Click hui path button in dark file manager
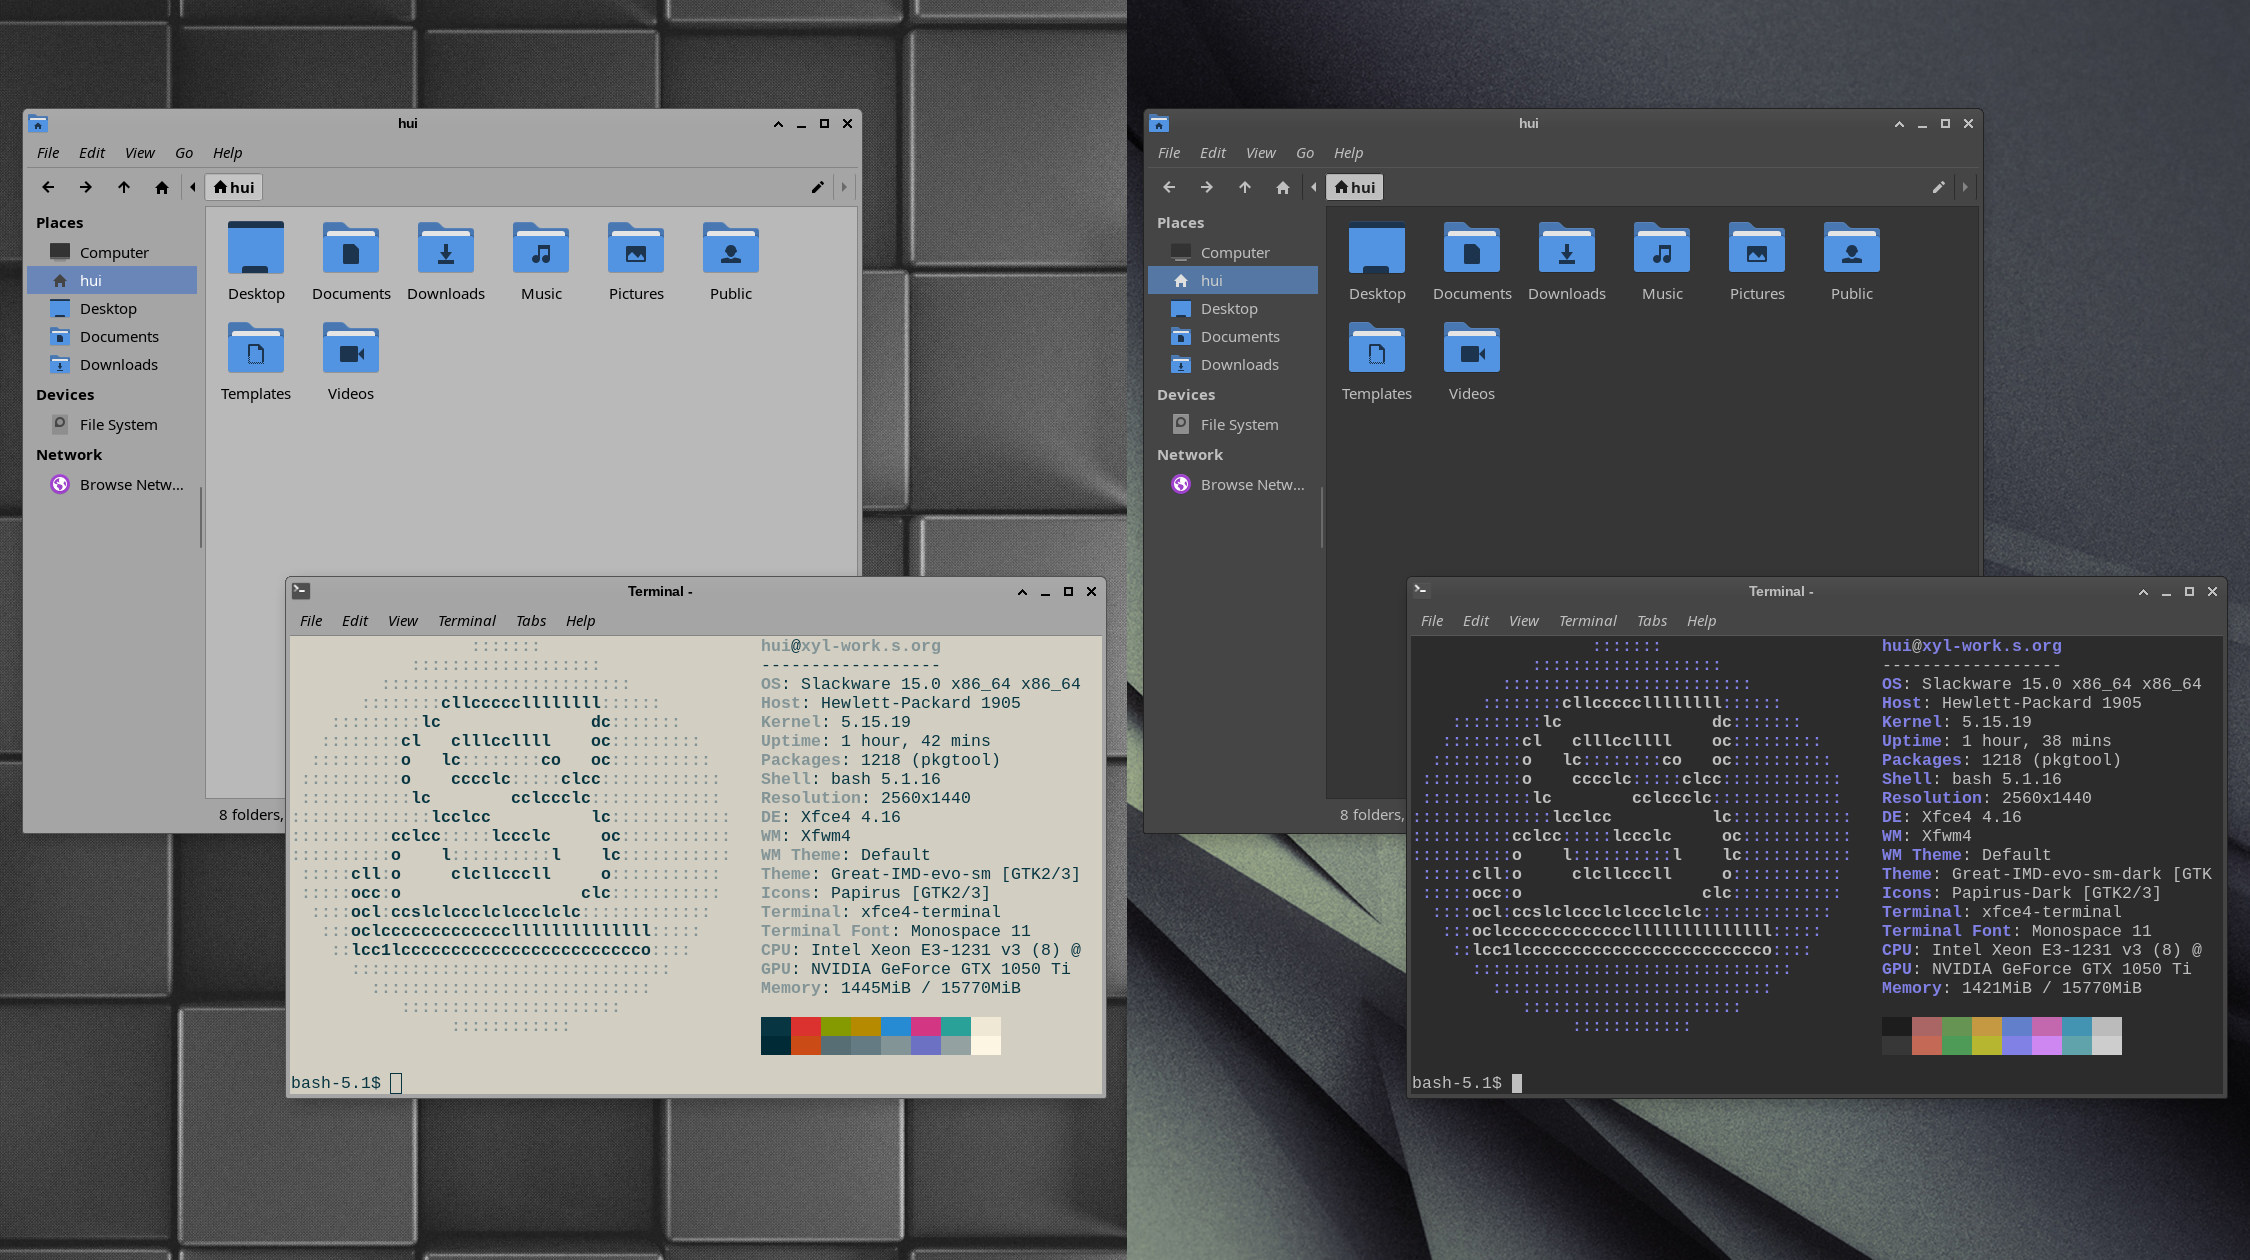Screen dimensions: 2250x1260 [1356, 187]
